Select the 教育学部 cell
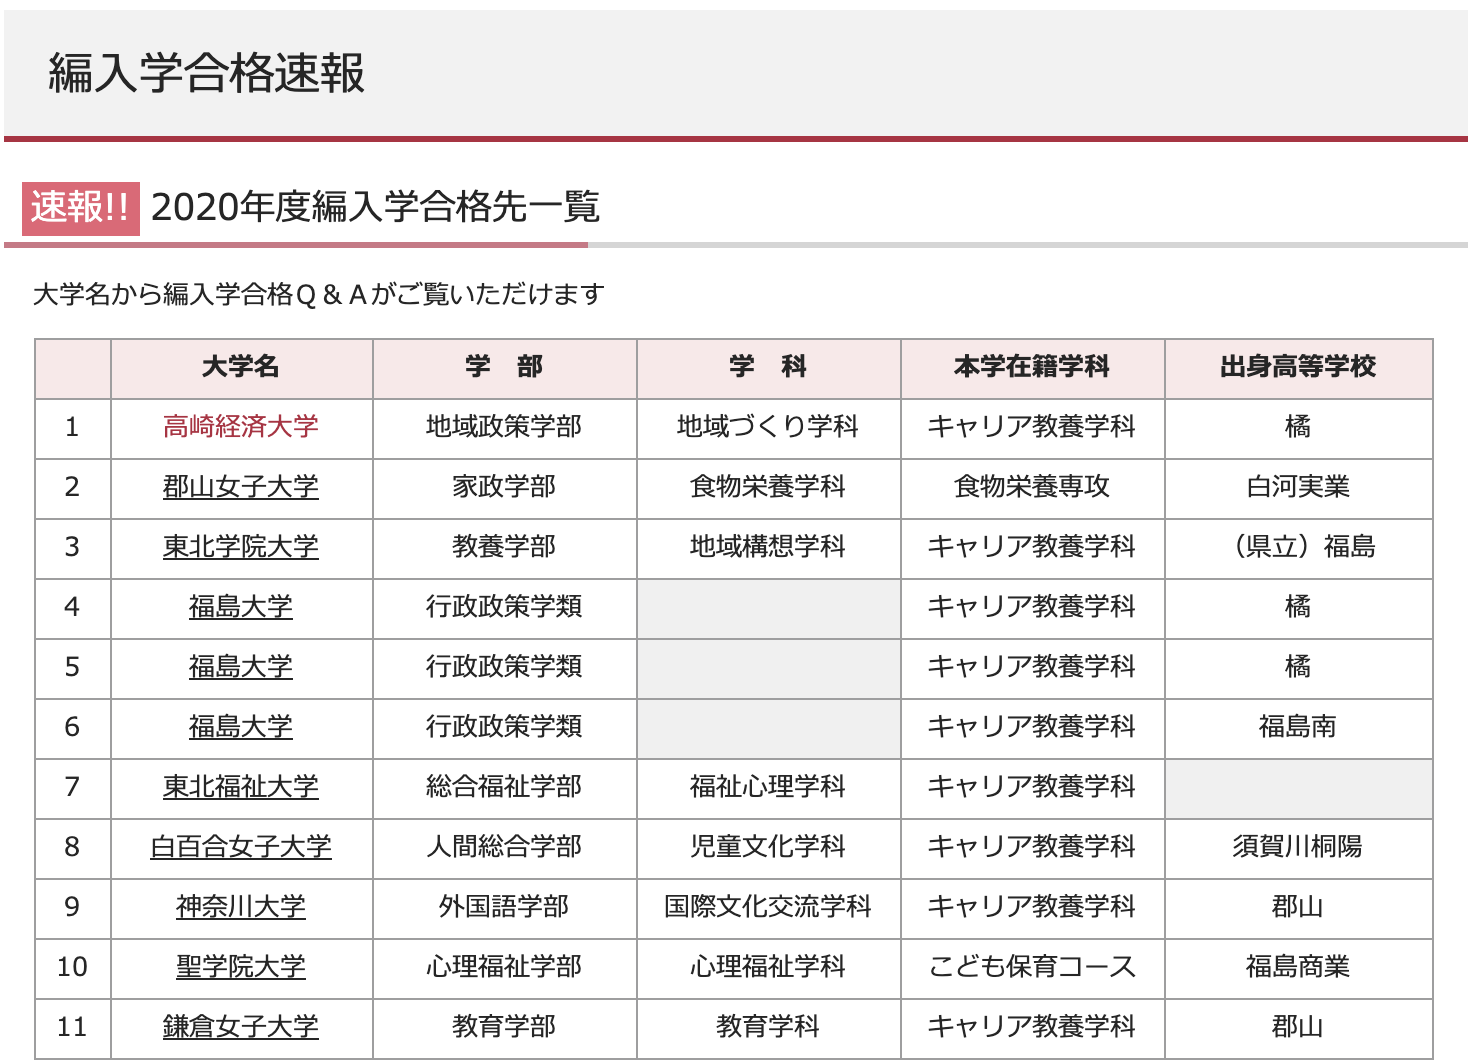This screenshot has width=1480, height=1062. coord(504,1027)
